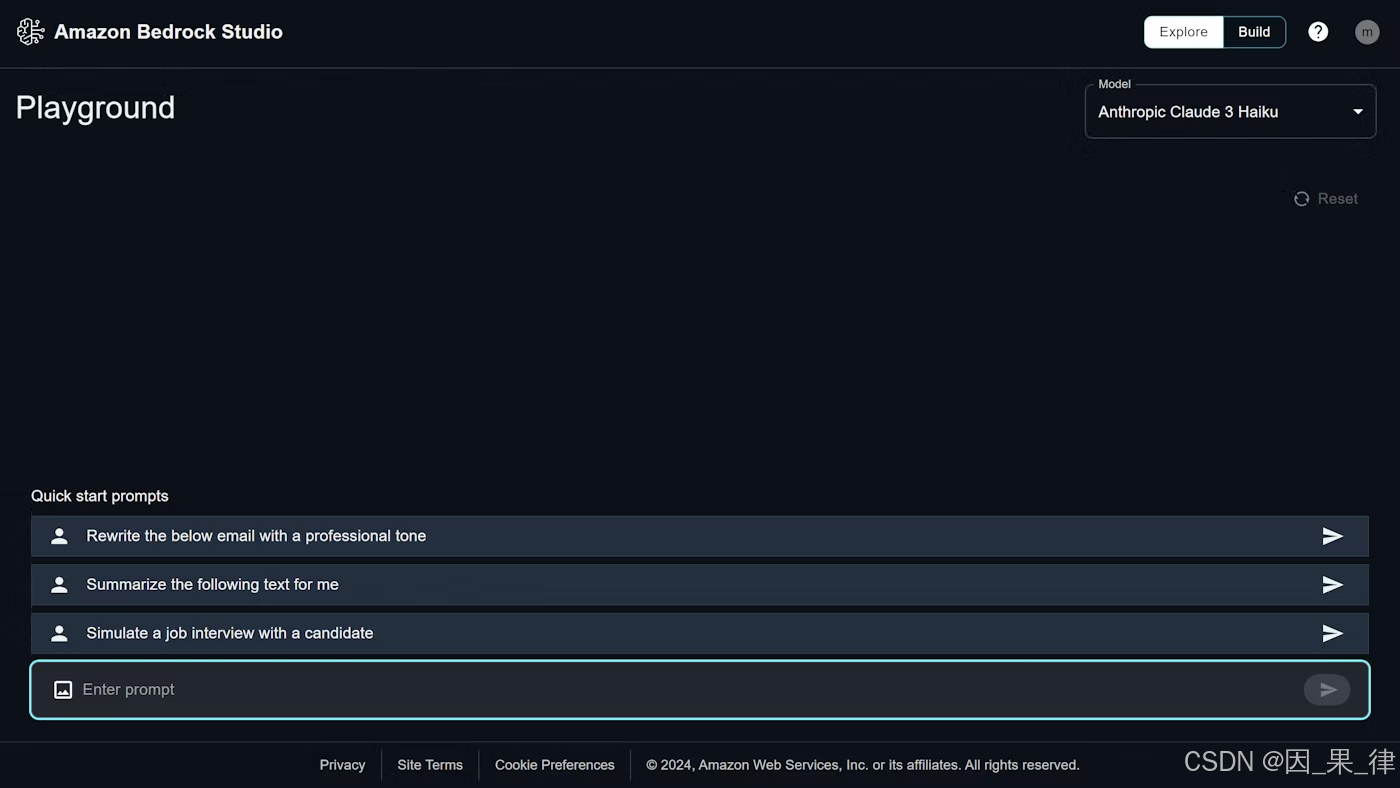1400x788 pixels.
Task: Open the Privacy link
Action: (342, 764)
